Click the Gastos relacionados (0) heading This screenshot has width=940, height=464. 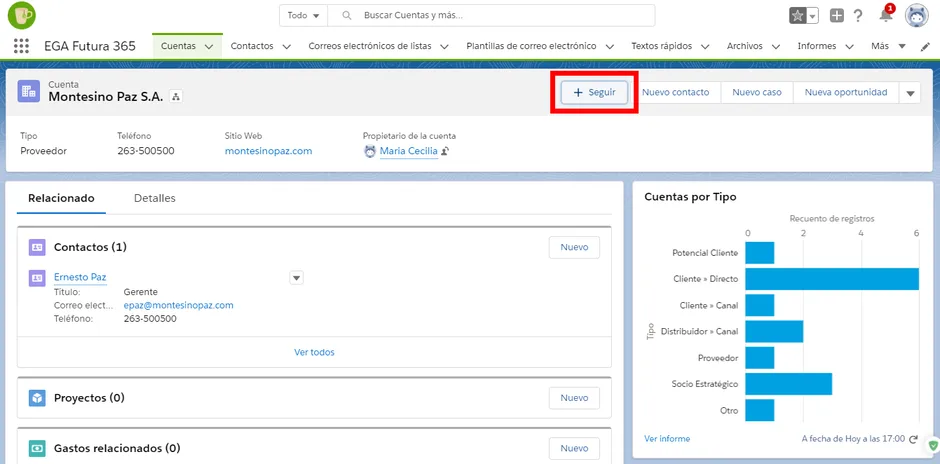click(x=117, y=448)
